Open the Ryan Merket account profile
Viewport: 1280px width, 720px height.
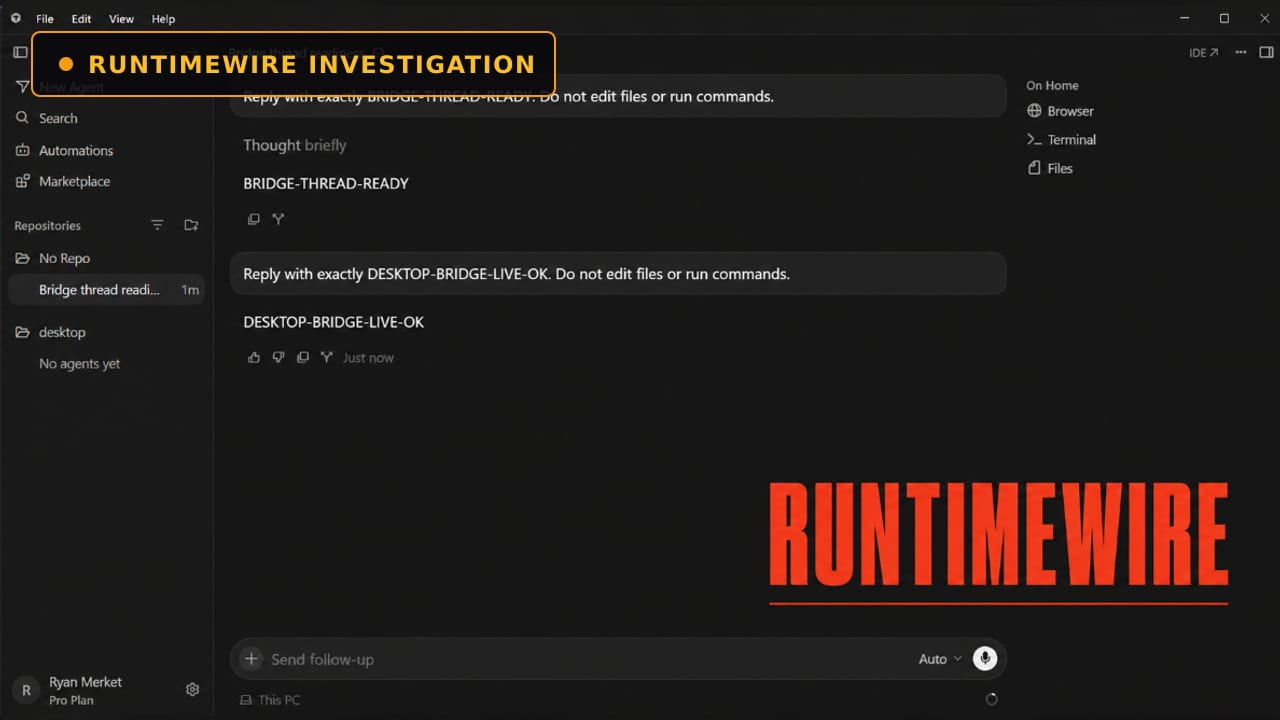click(85, 690)
